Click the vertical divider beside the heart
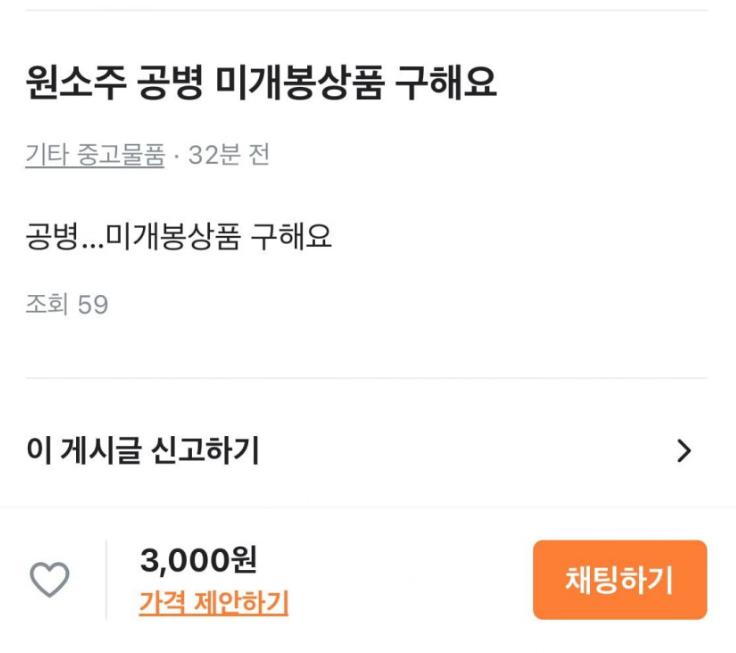The width and height of the screenshot is (736, 653). tap(106, 580)
